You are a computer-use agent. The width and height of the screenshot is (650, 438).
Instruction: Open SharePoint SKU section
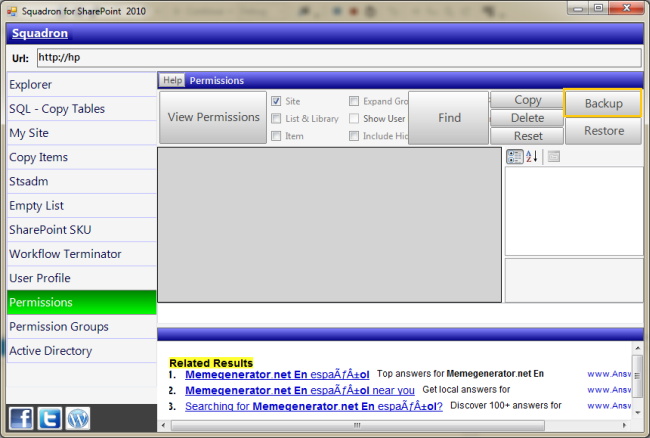82,230
